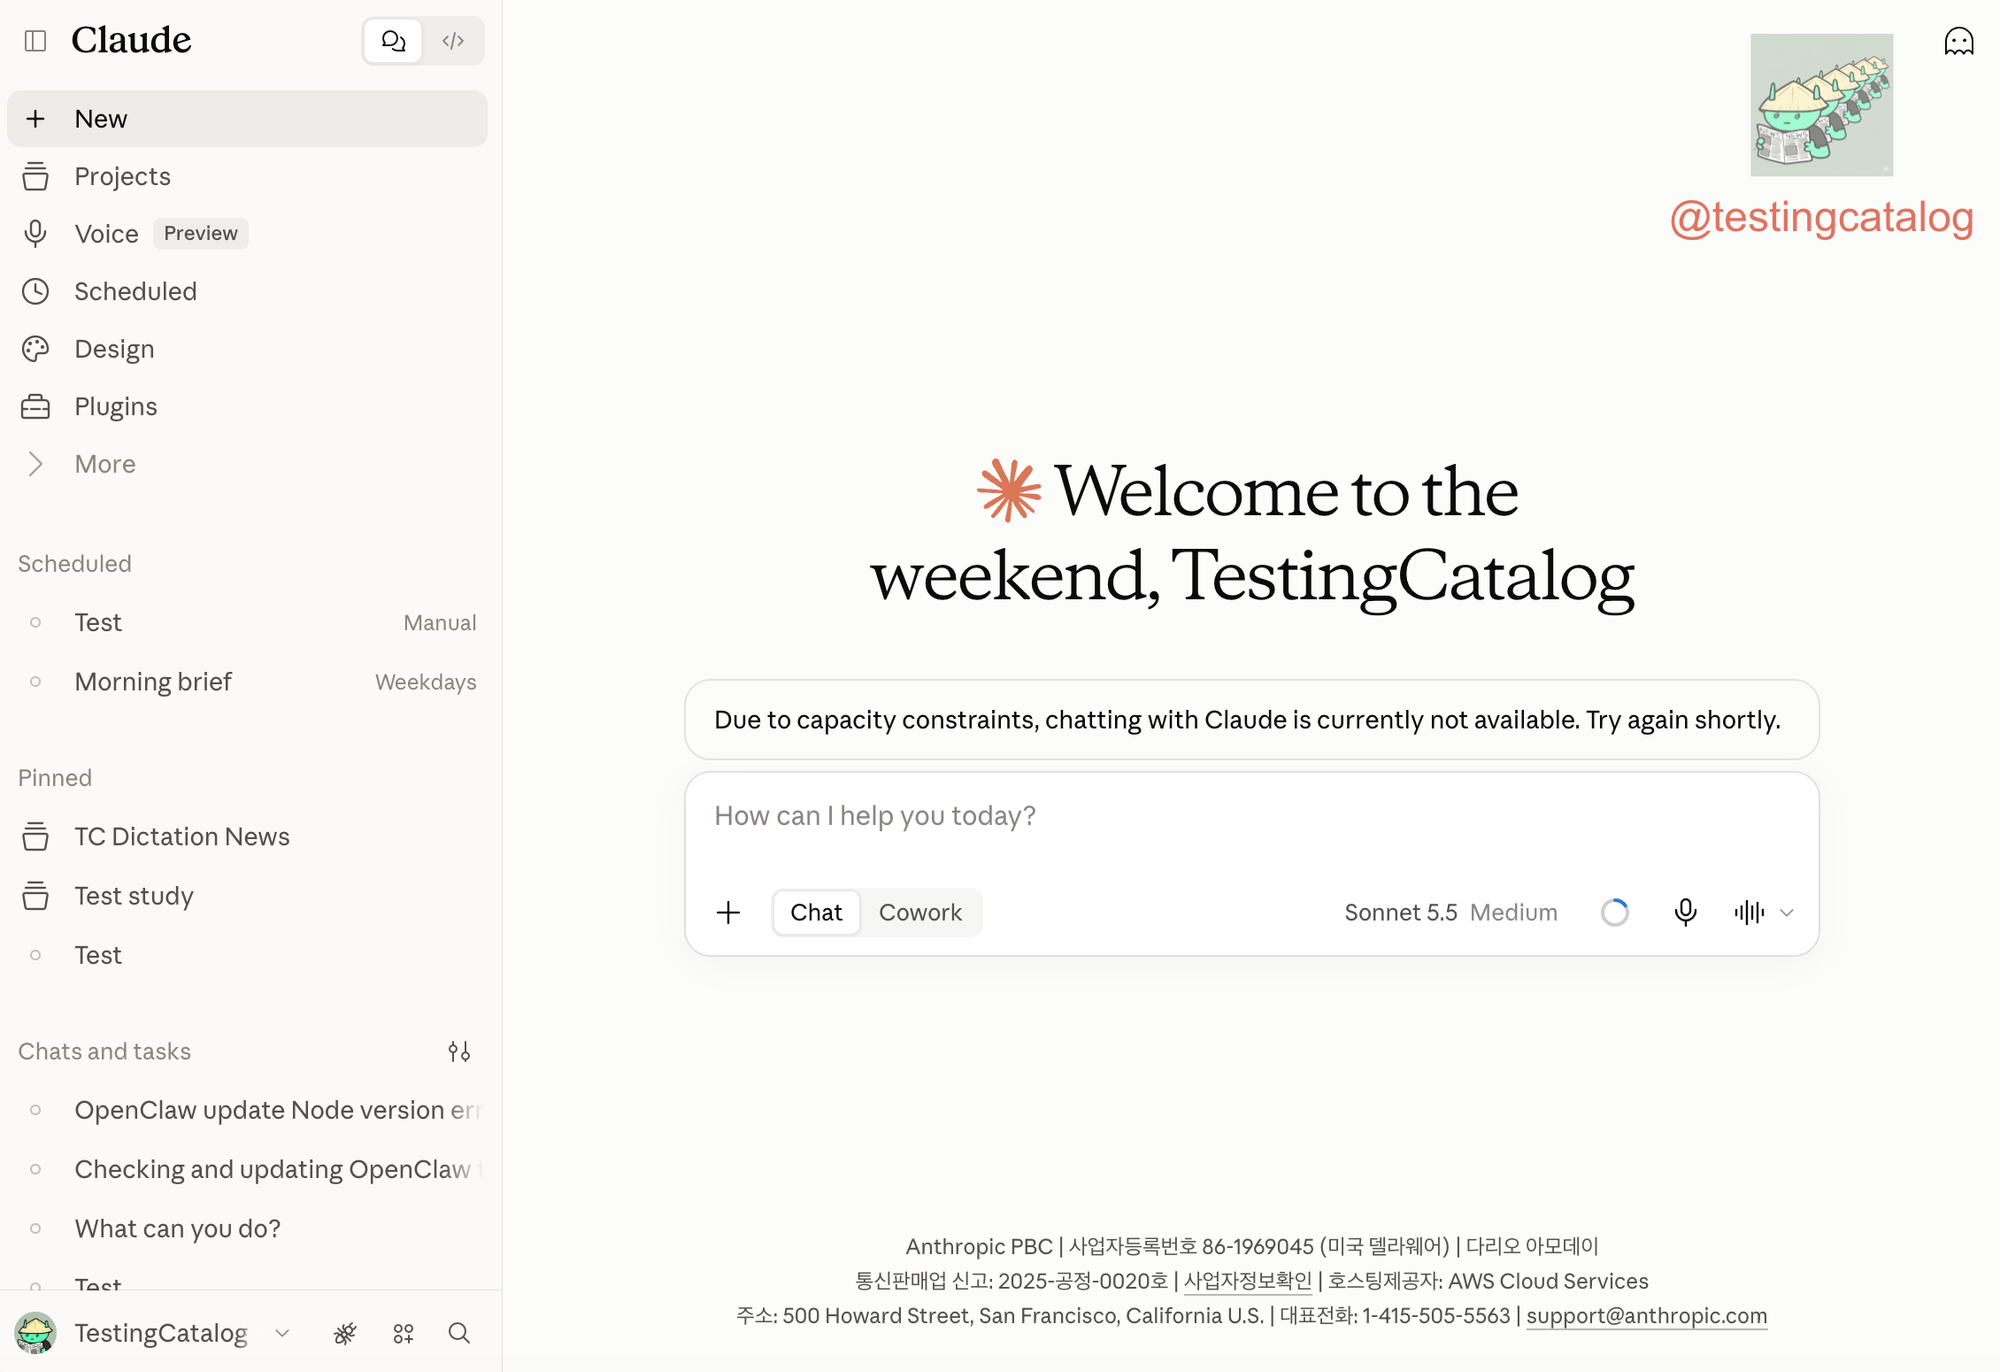Open What can you do? chat
Screen dimensions: 2000x1372
(247, 1228)
